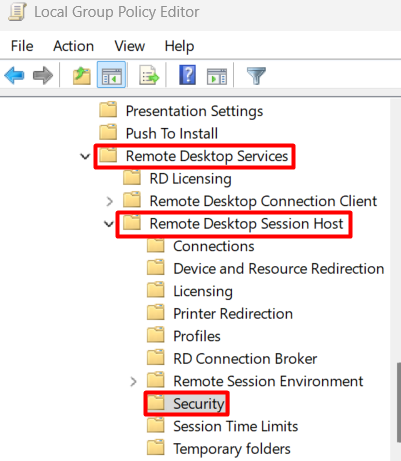Click the Export List toolbar icon

click(x=149, y=75)
